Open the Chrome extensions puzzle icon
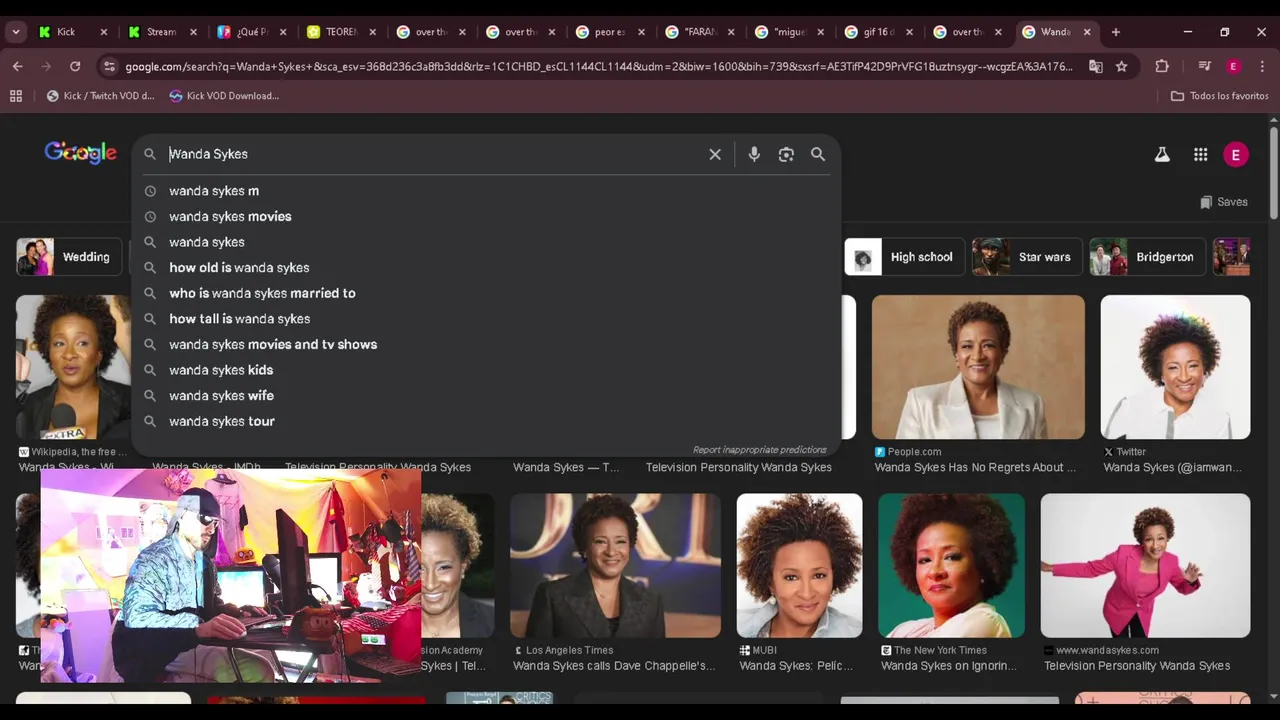This screenshot has width=1280, height=720. point(1162,66)
